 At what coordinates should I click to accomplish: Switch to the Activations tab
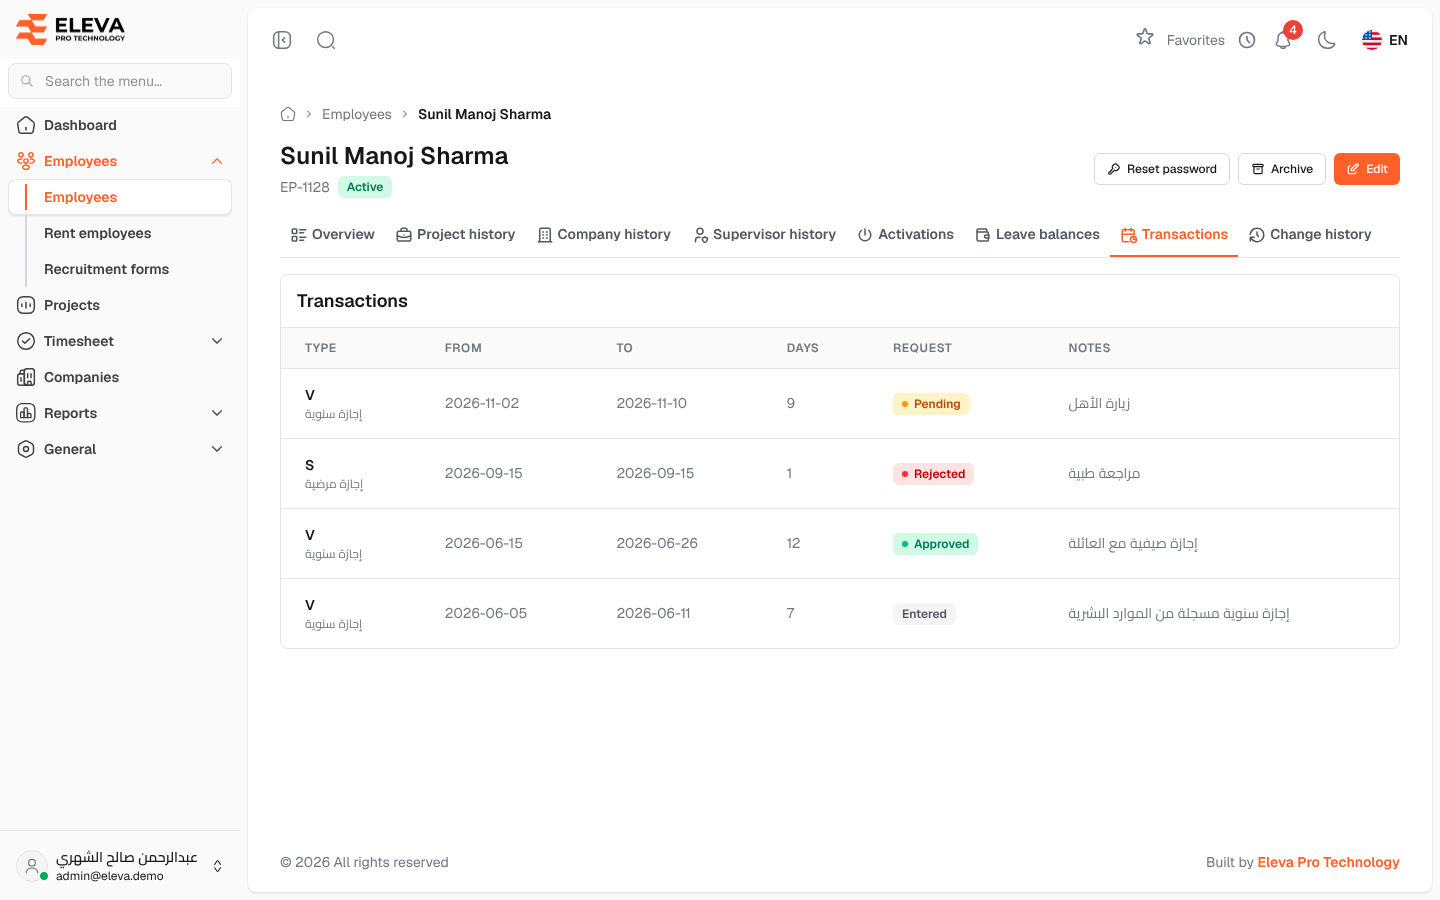pos(906,234)
